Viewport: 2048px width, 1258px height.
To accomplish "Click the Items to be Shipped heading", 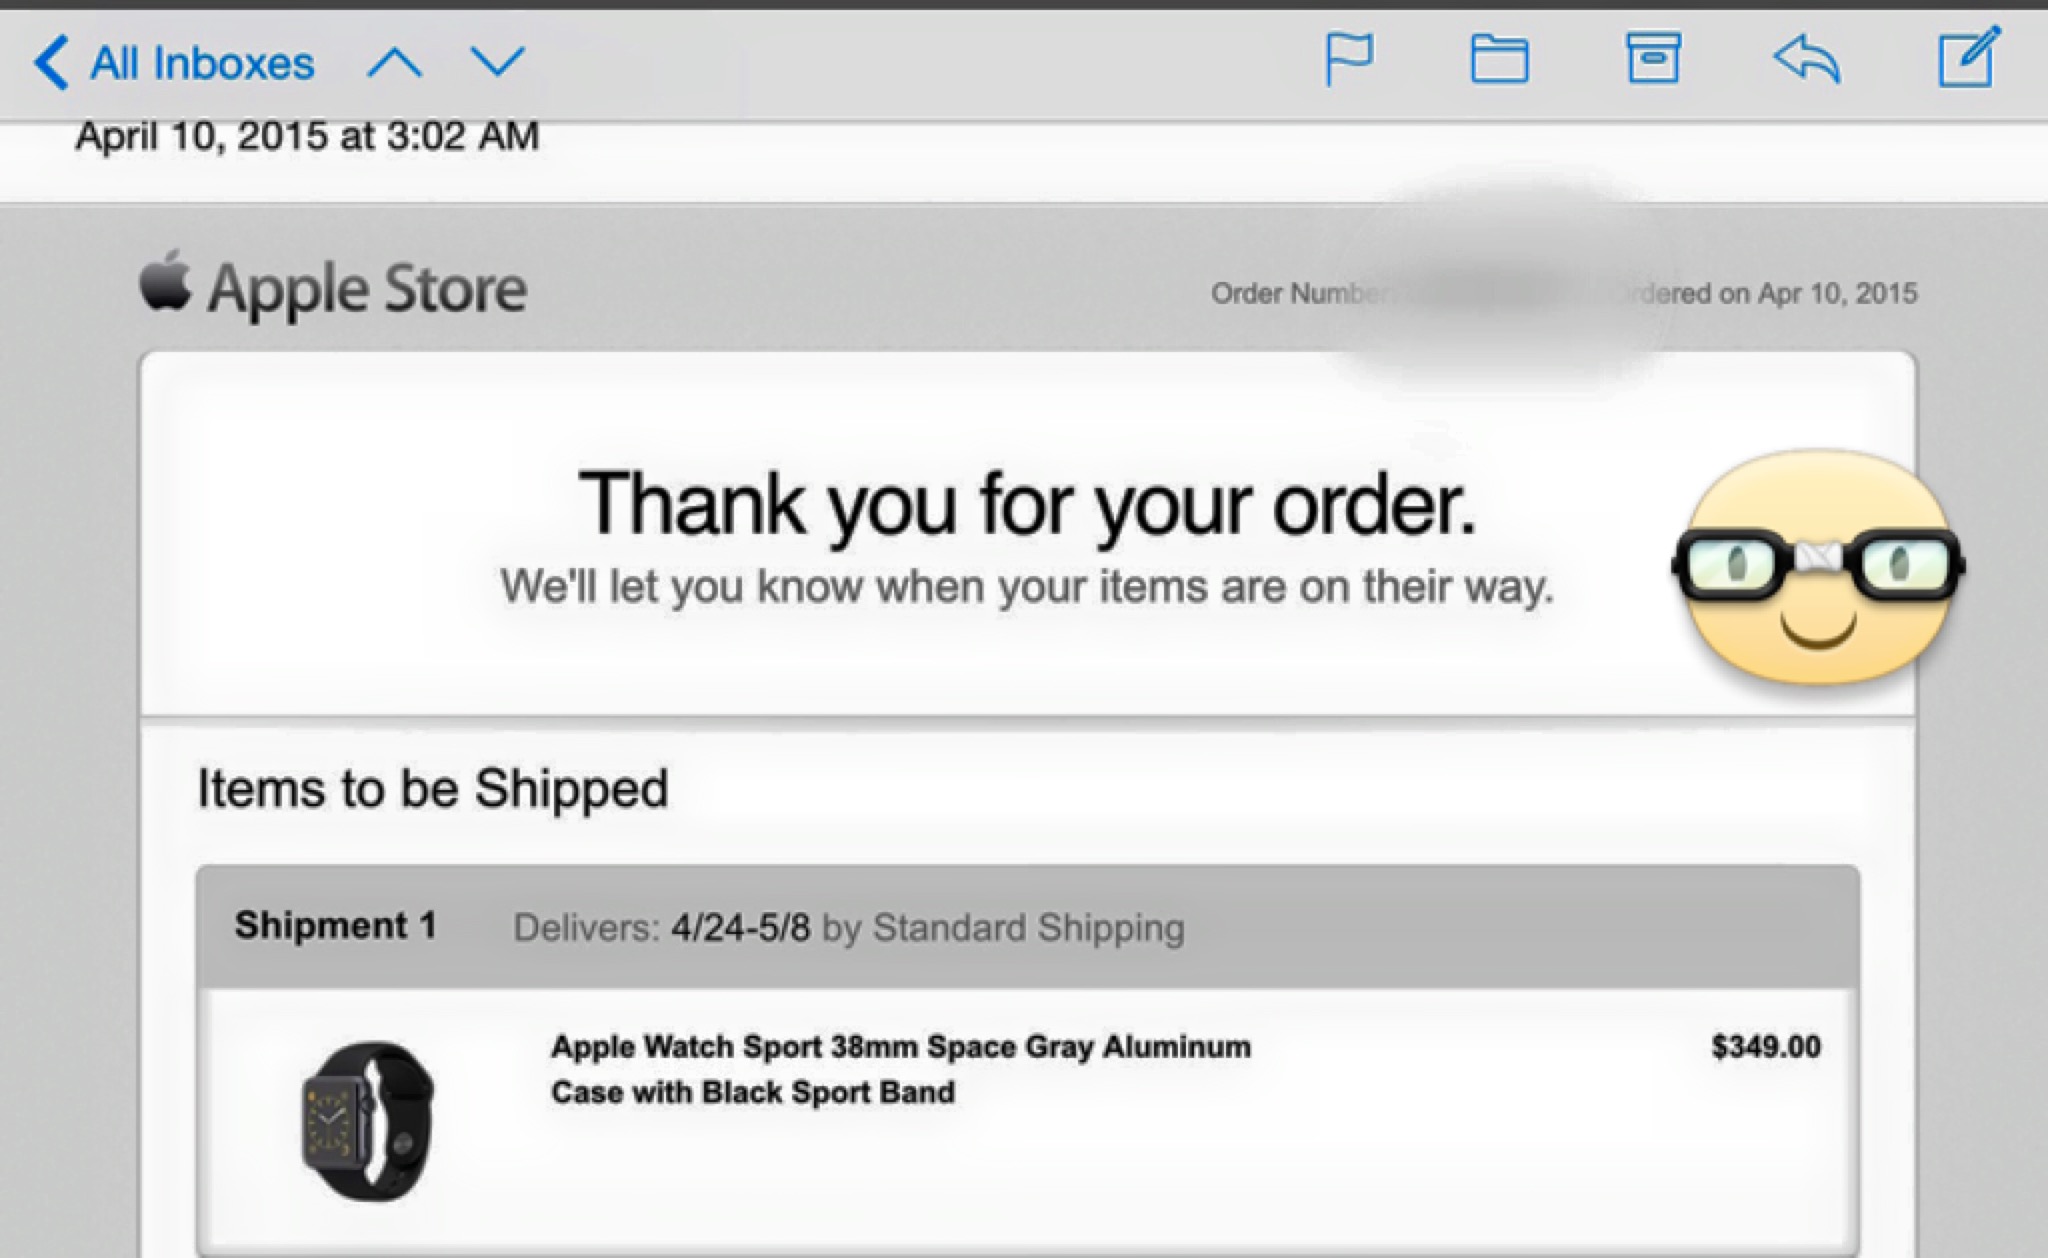I will click(x=432, y=788).
